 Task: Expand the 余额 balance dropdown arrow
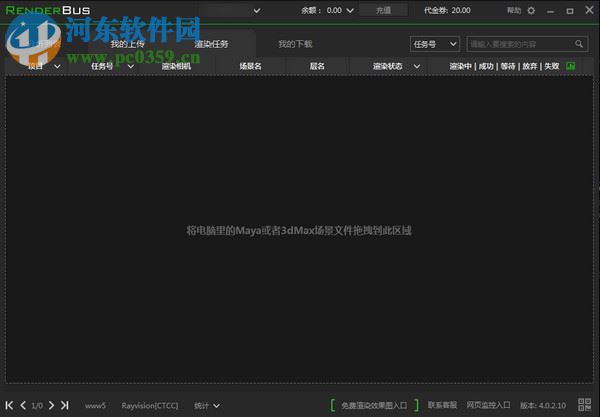pyautogui.click(x=350, y=11)
